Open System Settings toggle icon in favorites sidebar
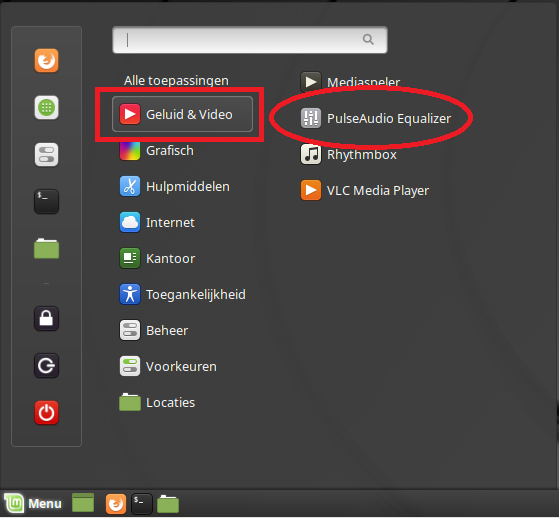This screenshot has width=559, height=518. [x=46, y=154]
